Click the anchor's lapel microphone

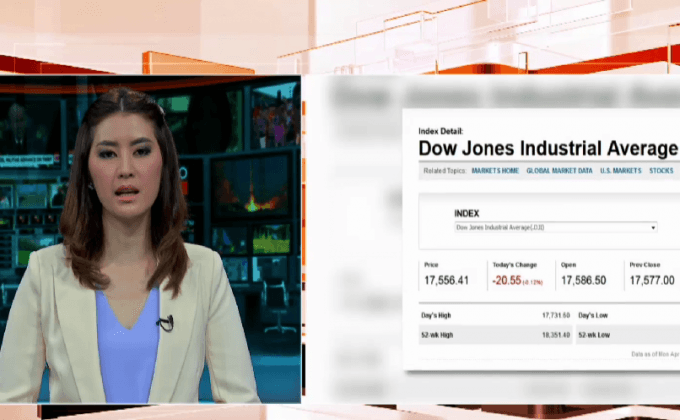166,322
